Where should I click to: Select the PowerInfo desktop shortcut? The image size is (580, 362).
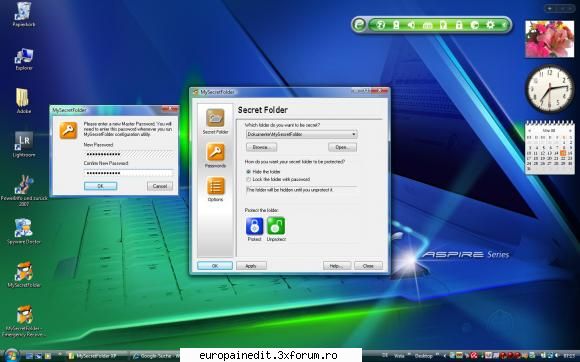coord(24,190)
